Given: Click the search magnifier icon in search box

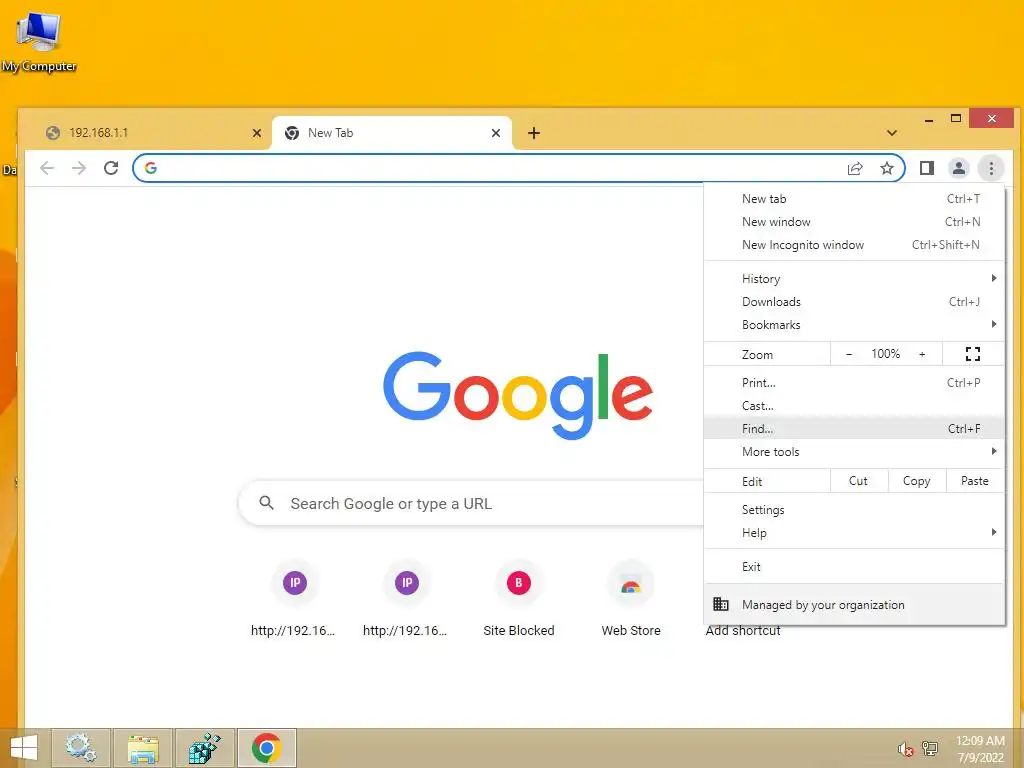Looking at the screenshot, I should point(266,503).
